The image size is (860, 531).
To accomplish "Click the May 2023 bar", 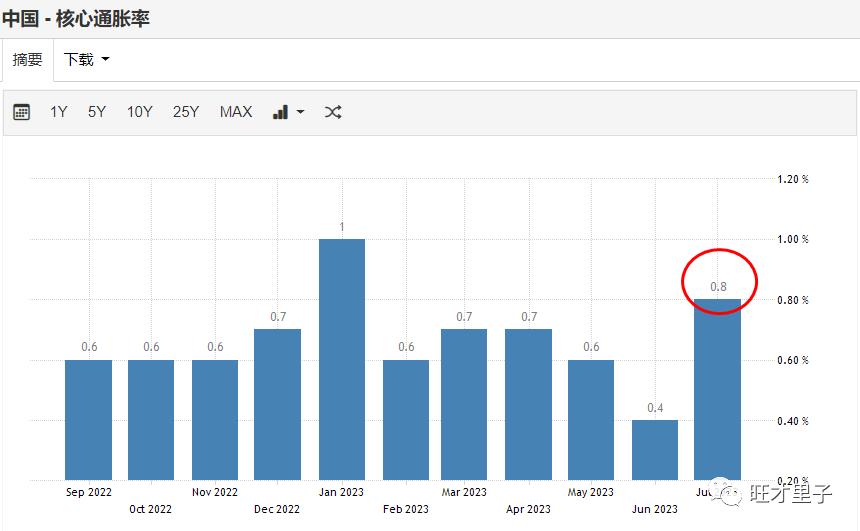I will click(591, 420).
